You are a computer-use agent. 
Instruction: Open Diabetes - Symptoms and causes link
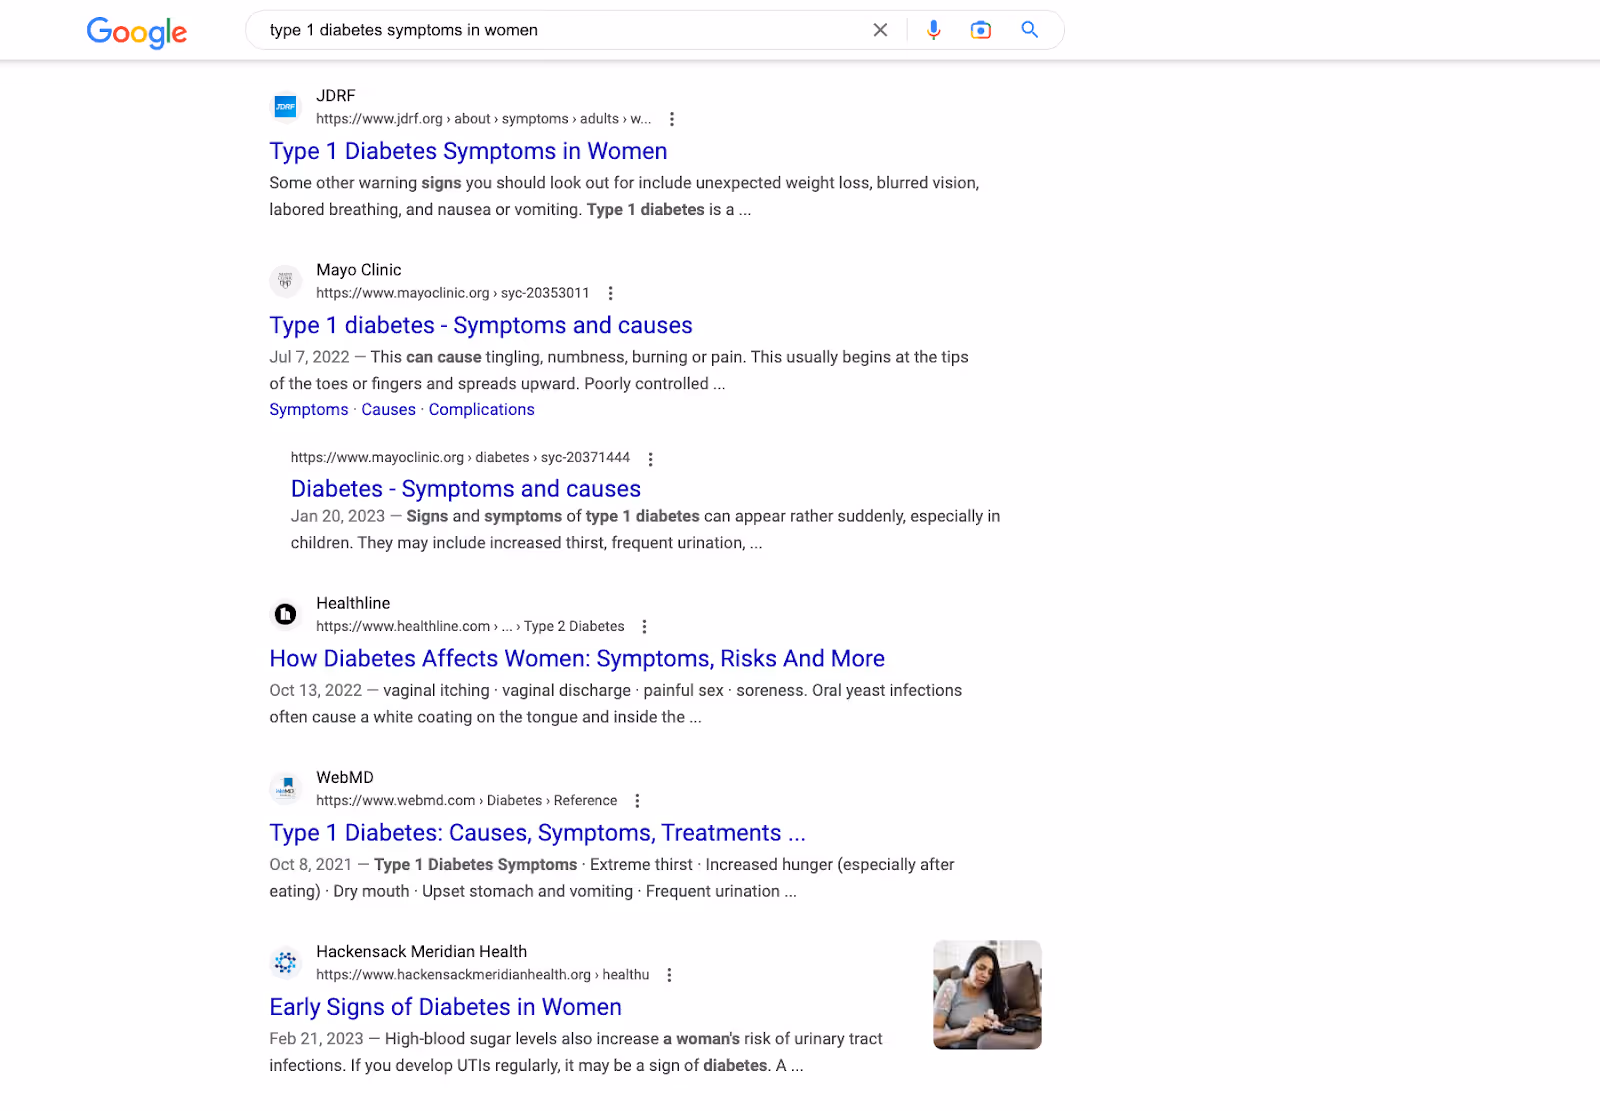[x=466, y=489]
